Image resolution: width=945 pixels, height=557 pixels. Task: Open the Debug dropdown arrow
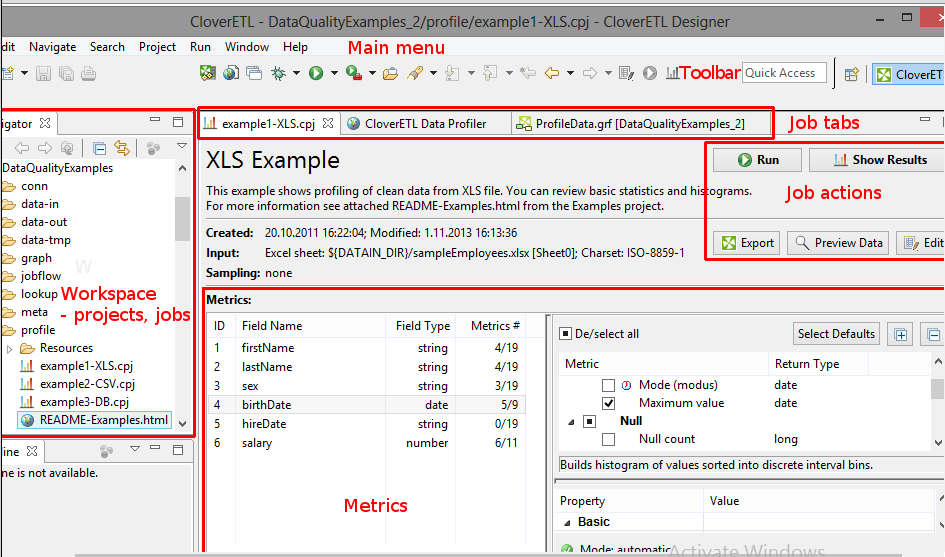296,74
